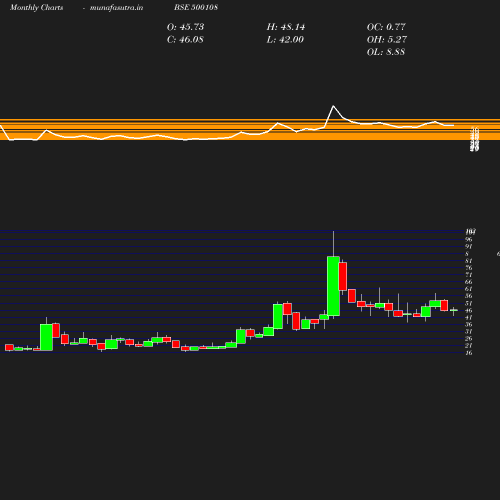Click the 76 price axis label
This screenshot has height=500, width=500.
[469, 268]
